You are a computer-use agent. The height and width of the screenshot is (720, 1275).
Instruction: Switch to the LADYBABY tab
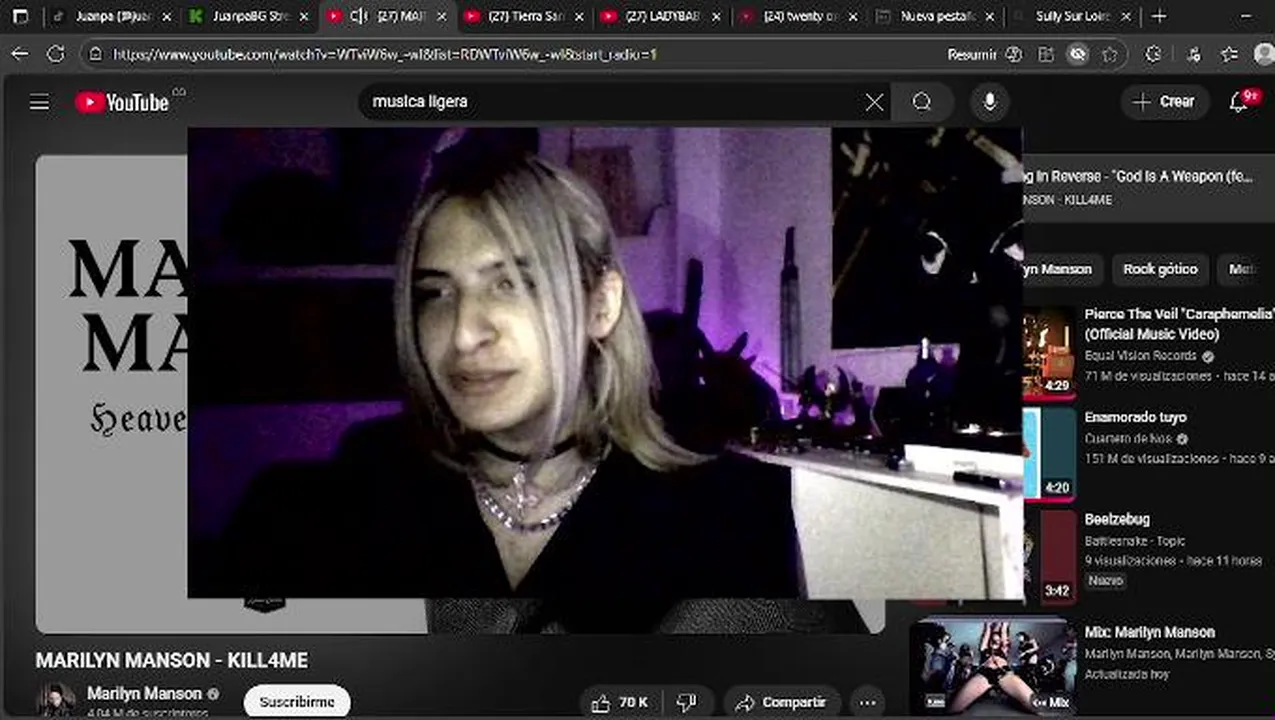pyautogui.click(x=662, y=16)
